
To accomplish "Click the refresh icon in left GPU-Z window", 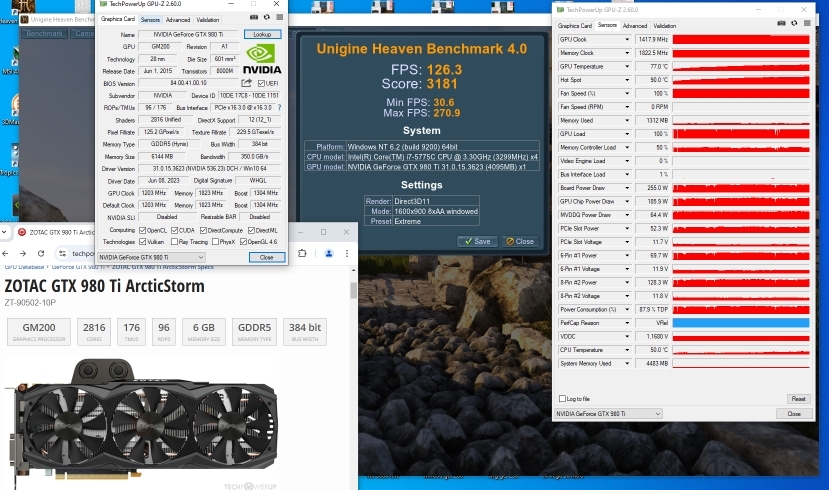I will [266, 17].
